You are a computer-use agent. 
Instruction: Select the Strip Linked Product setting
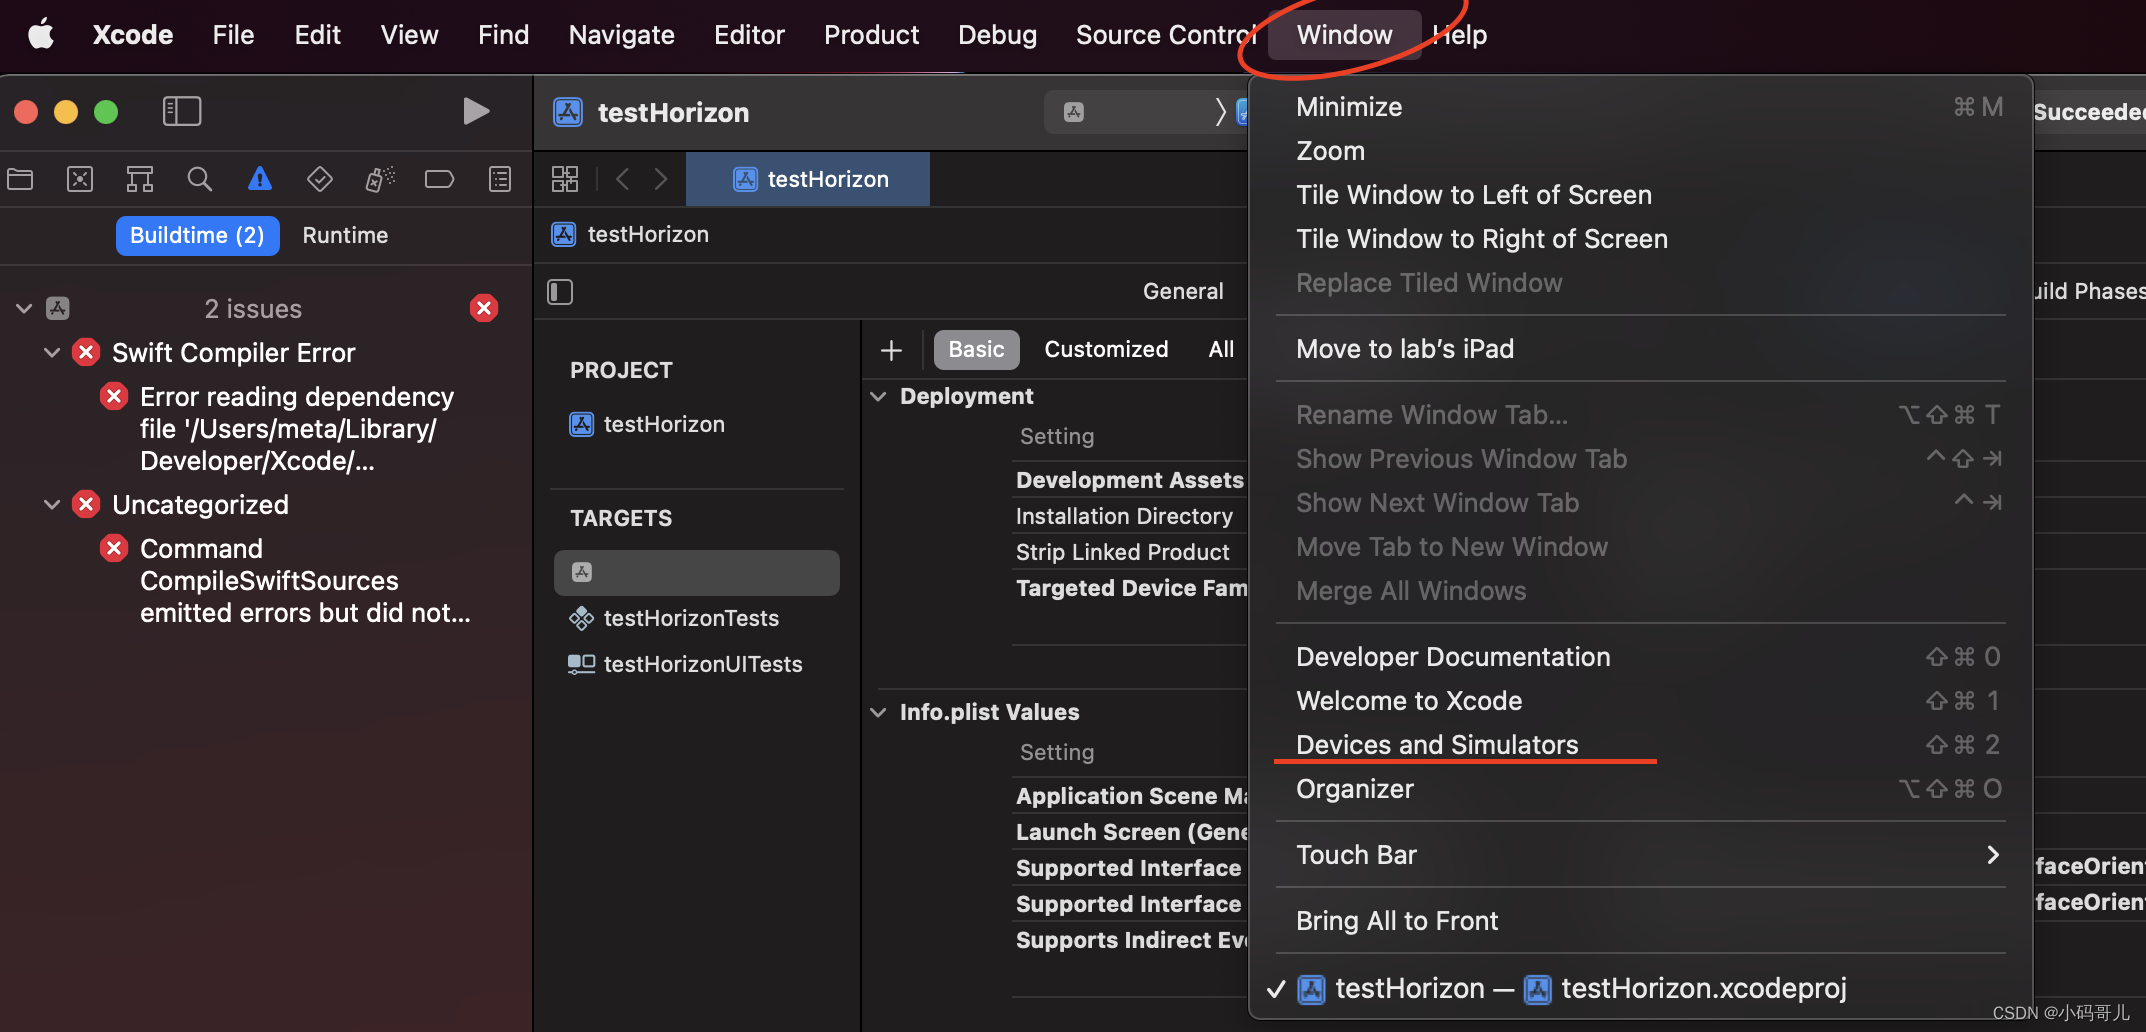point(1122,552)
